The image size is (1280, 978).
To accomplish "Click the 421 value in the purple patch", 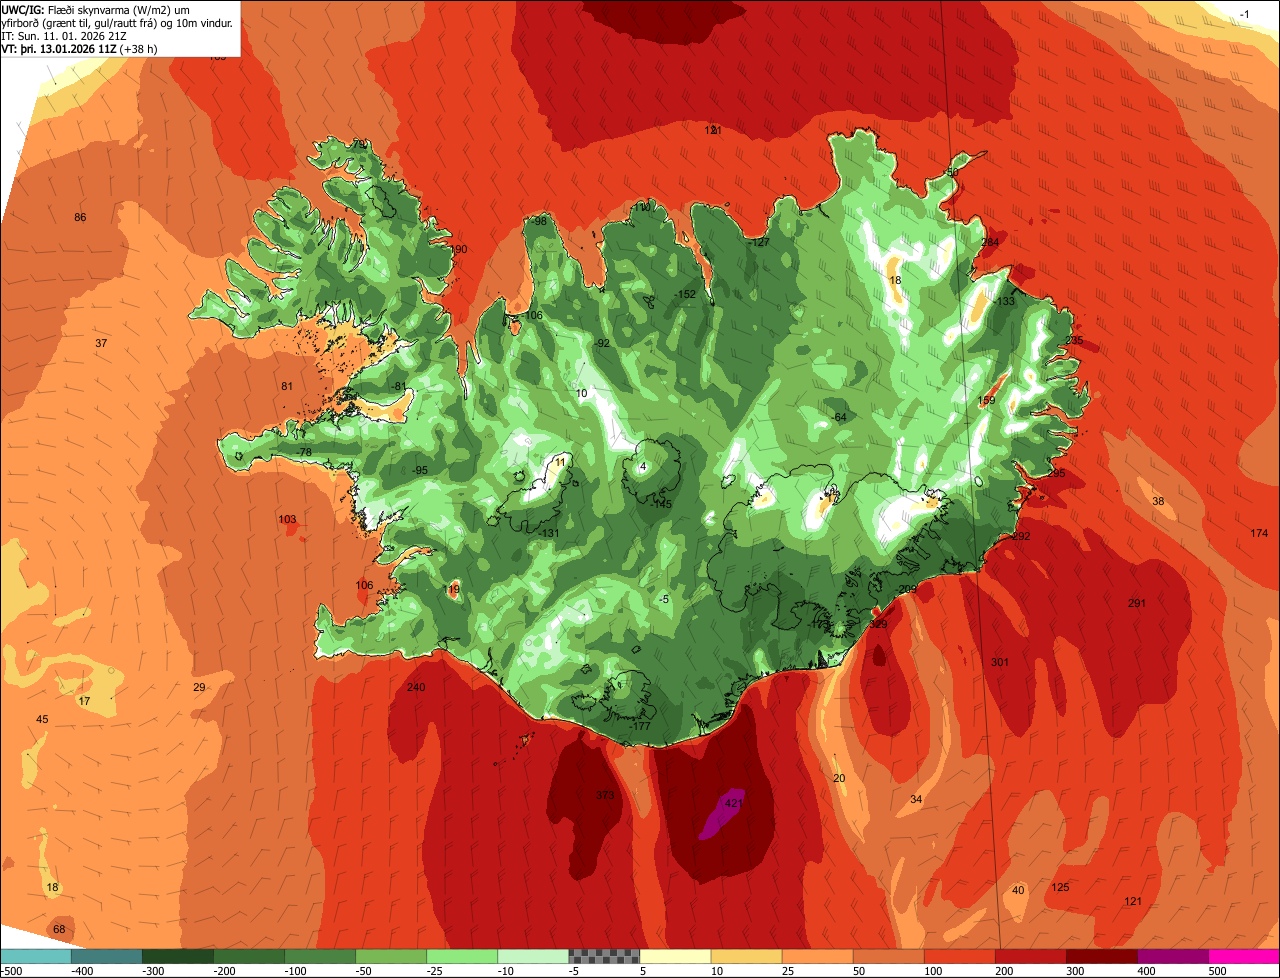I will pos(733,803).
